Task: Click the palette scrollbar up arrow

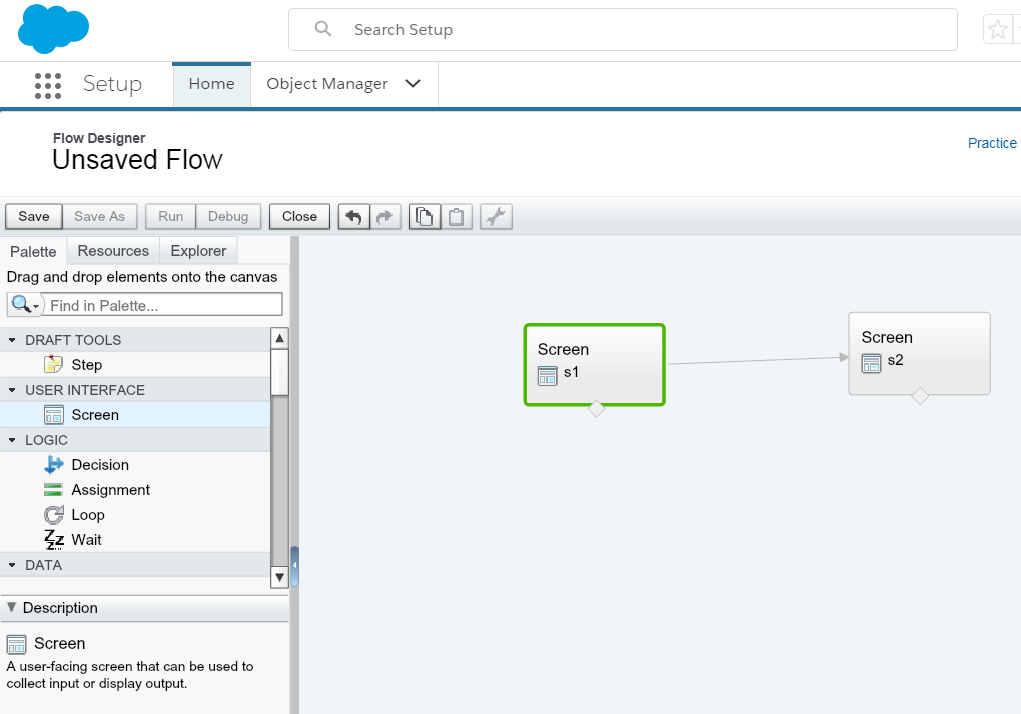Action: (279, 338)
